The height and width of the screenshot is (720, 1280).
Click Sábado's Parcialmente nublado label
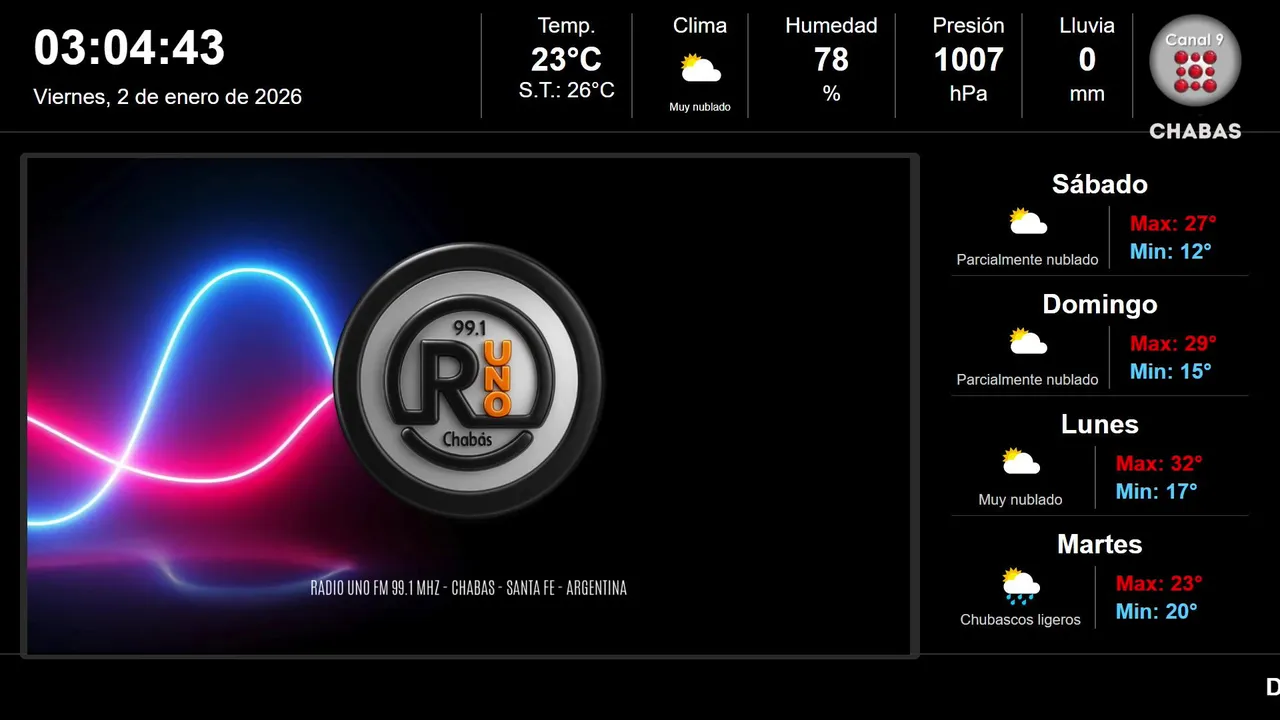(x=1027, y=260)
